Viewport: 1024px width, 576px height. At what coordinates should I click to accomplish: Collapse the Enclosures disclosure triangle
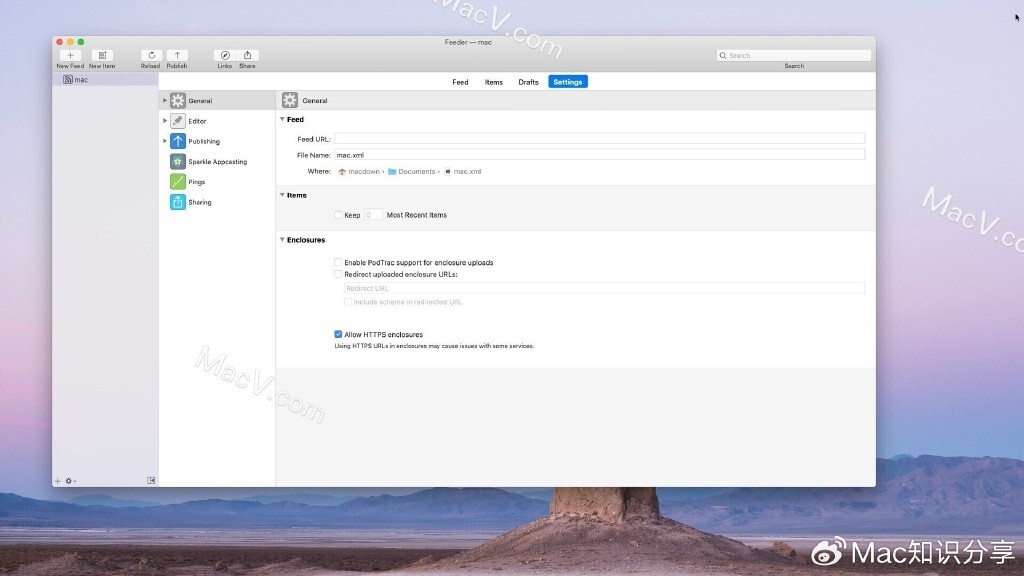pos(282,239)
